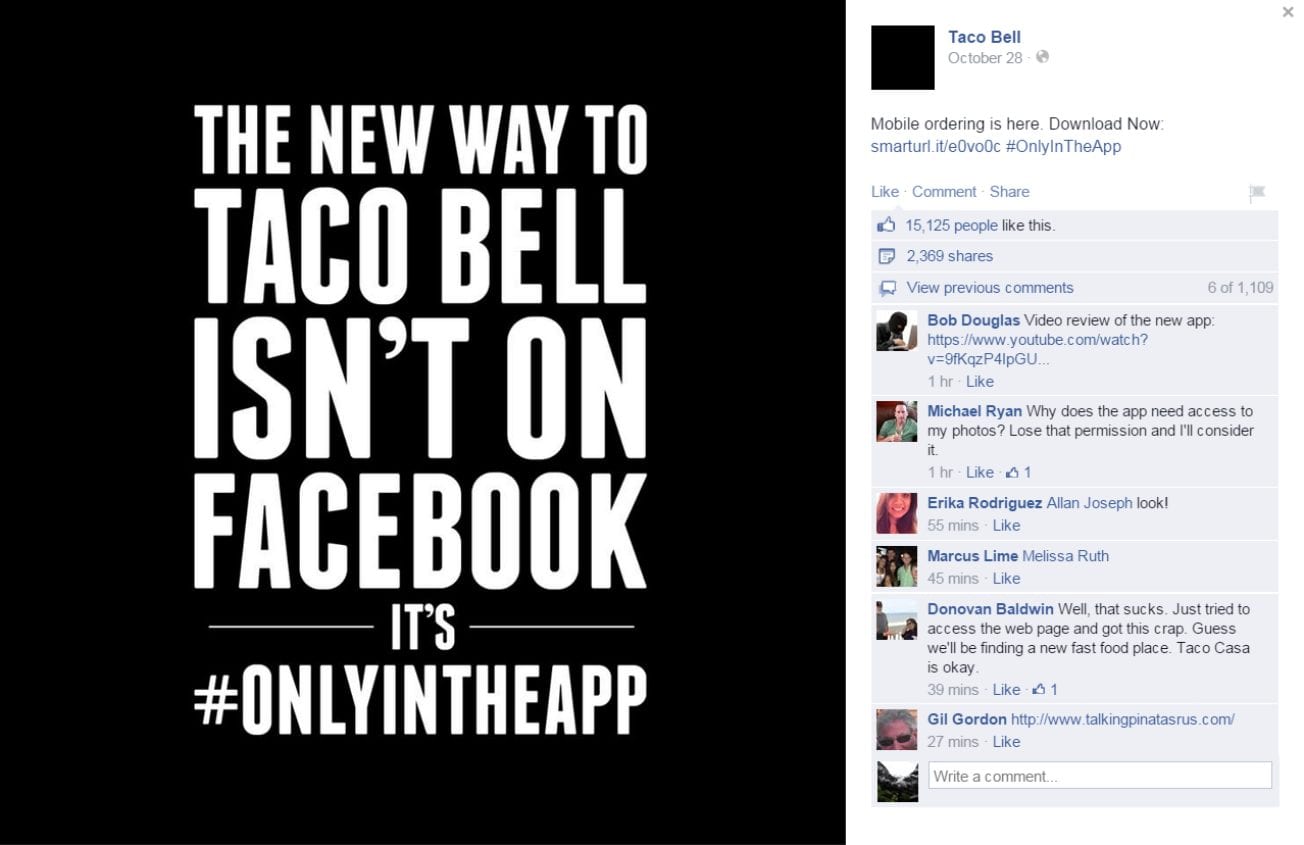Click the Write a comment field

click(x=1100, y=776)
